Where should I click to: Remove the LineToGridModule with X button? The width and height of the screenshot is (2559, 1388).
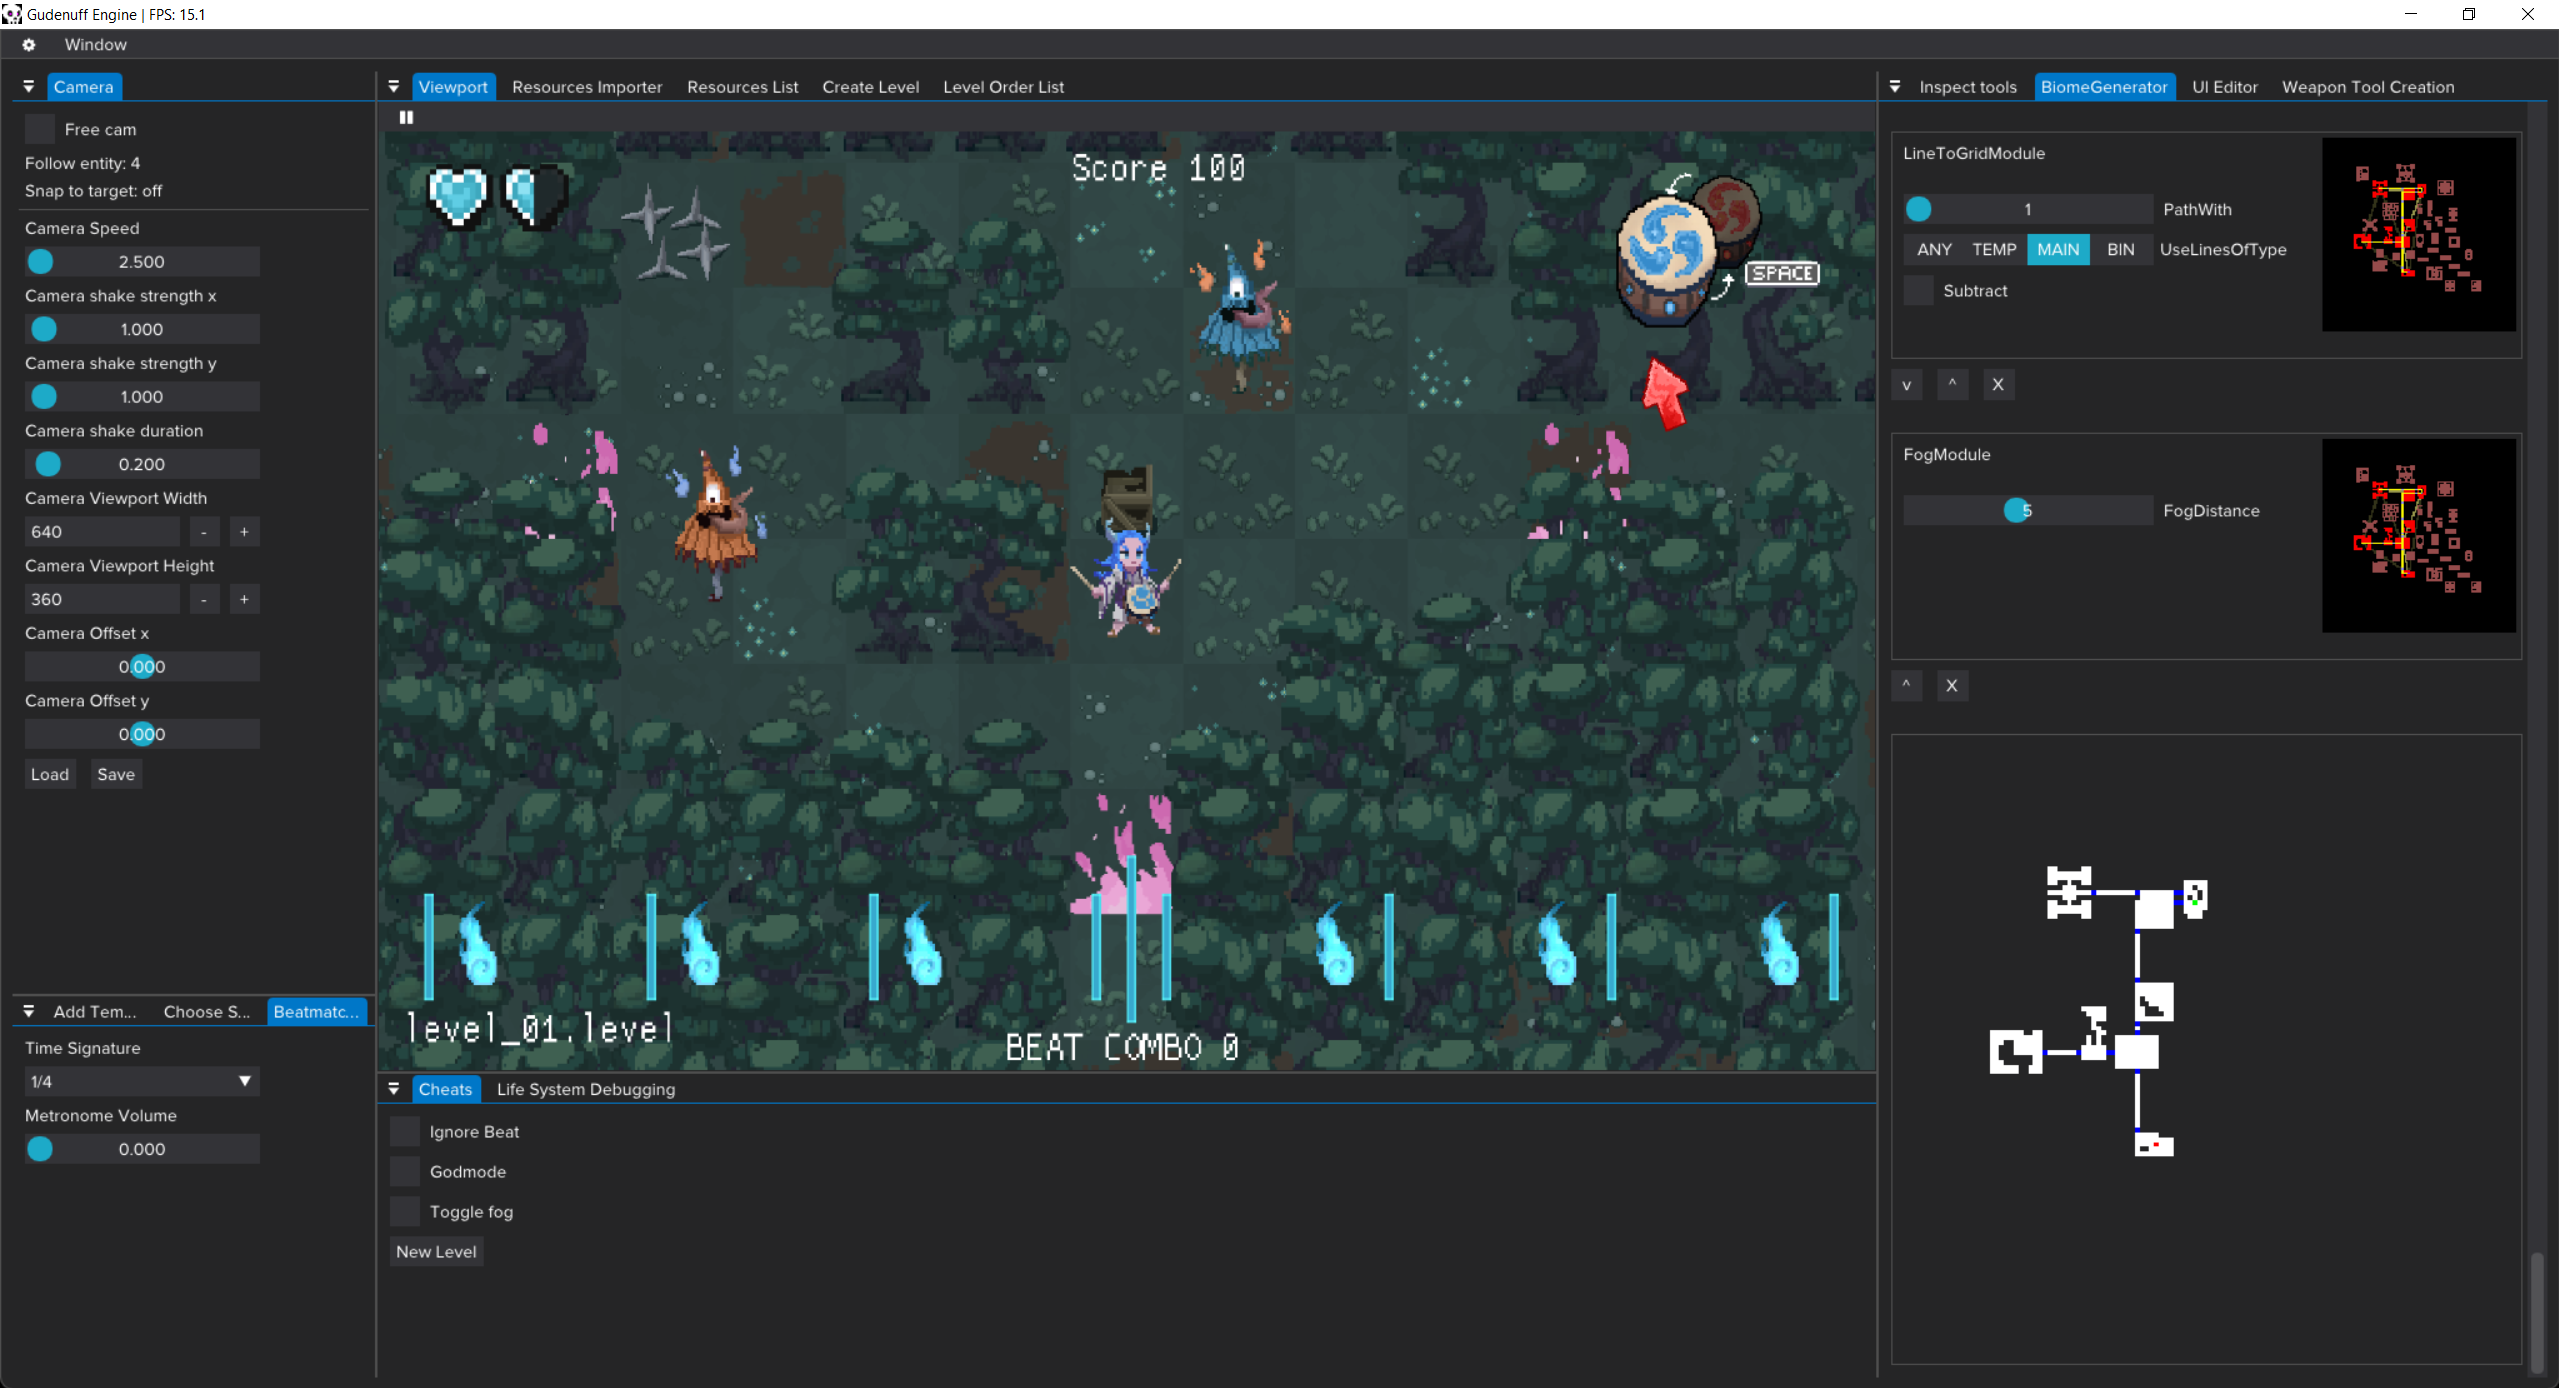(1997, 385)
